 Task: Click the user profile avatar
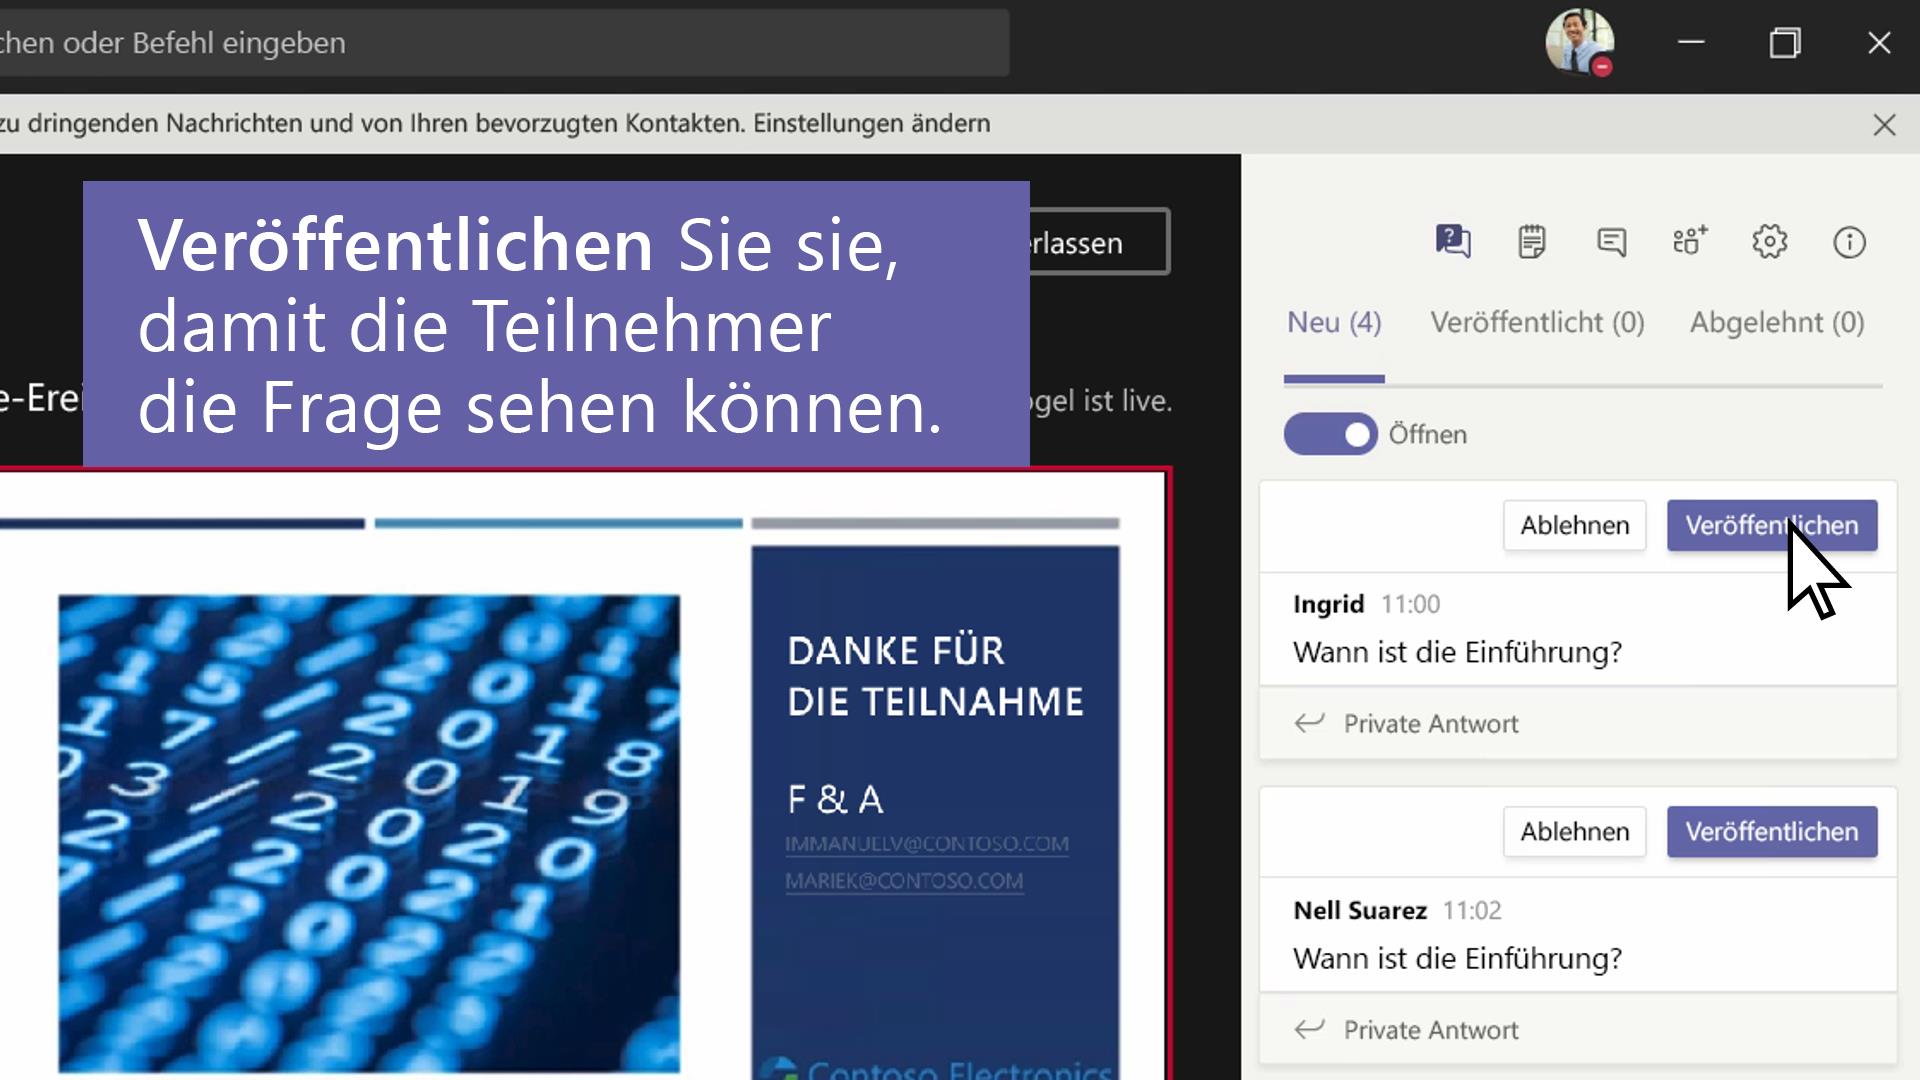[x=1580, y=42]
